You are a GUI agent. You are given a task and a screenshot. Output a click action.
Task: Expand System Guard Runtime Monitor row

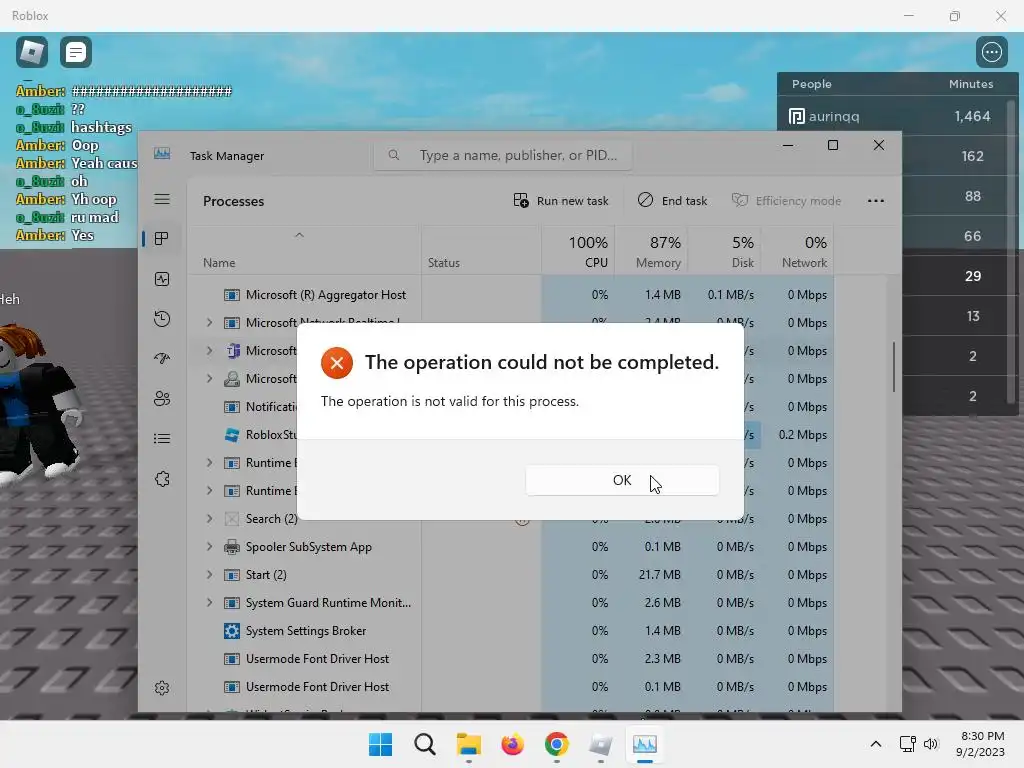[209, 603]
